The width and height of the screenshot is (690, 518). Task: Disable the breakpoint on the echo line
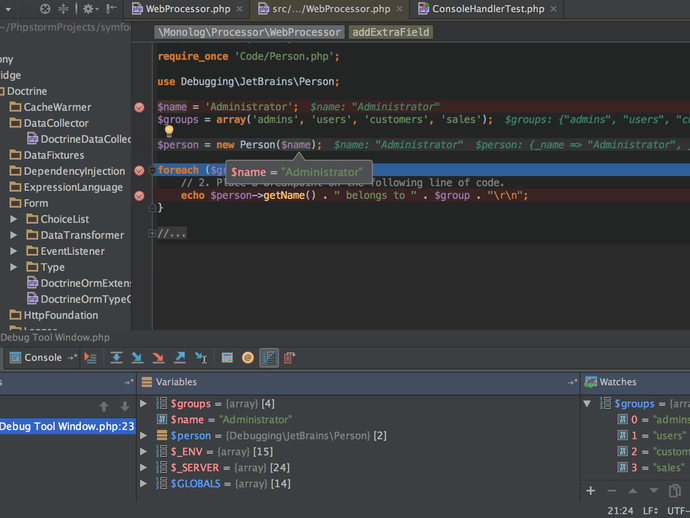coord(139,196)
